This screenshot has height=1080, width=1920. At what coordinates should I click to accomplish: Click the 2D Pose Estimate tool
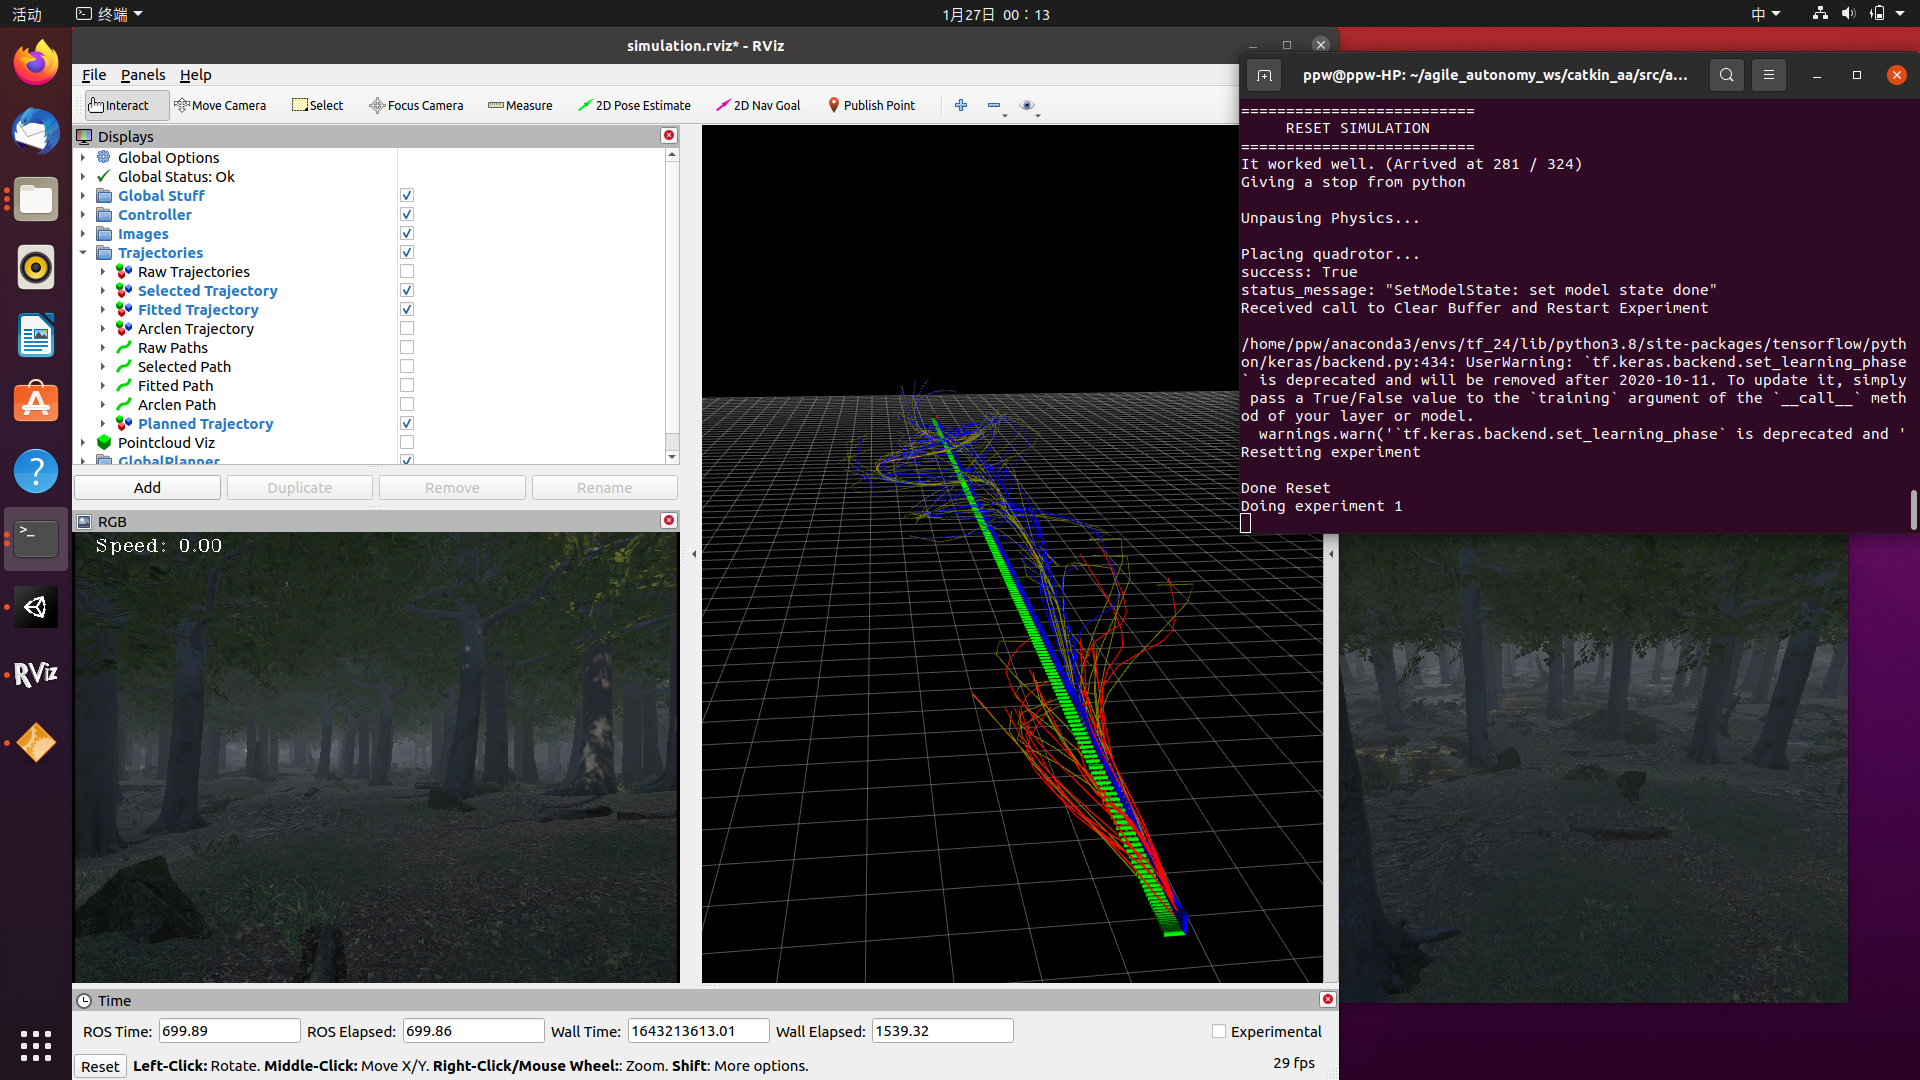tap(634, 105)
